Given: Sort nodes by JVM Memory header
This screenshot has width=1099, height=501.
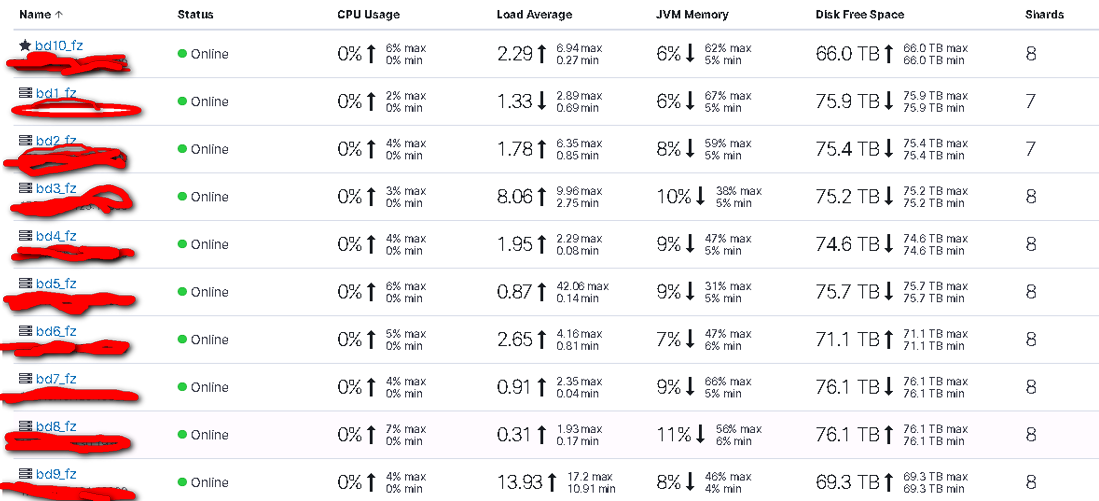Looking at the screenshot, I should tap(692, 14).
